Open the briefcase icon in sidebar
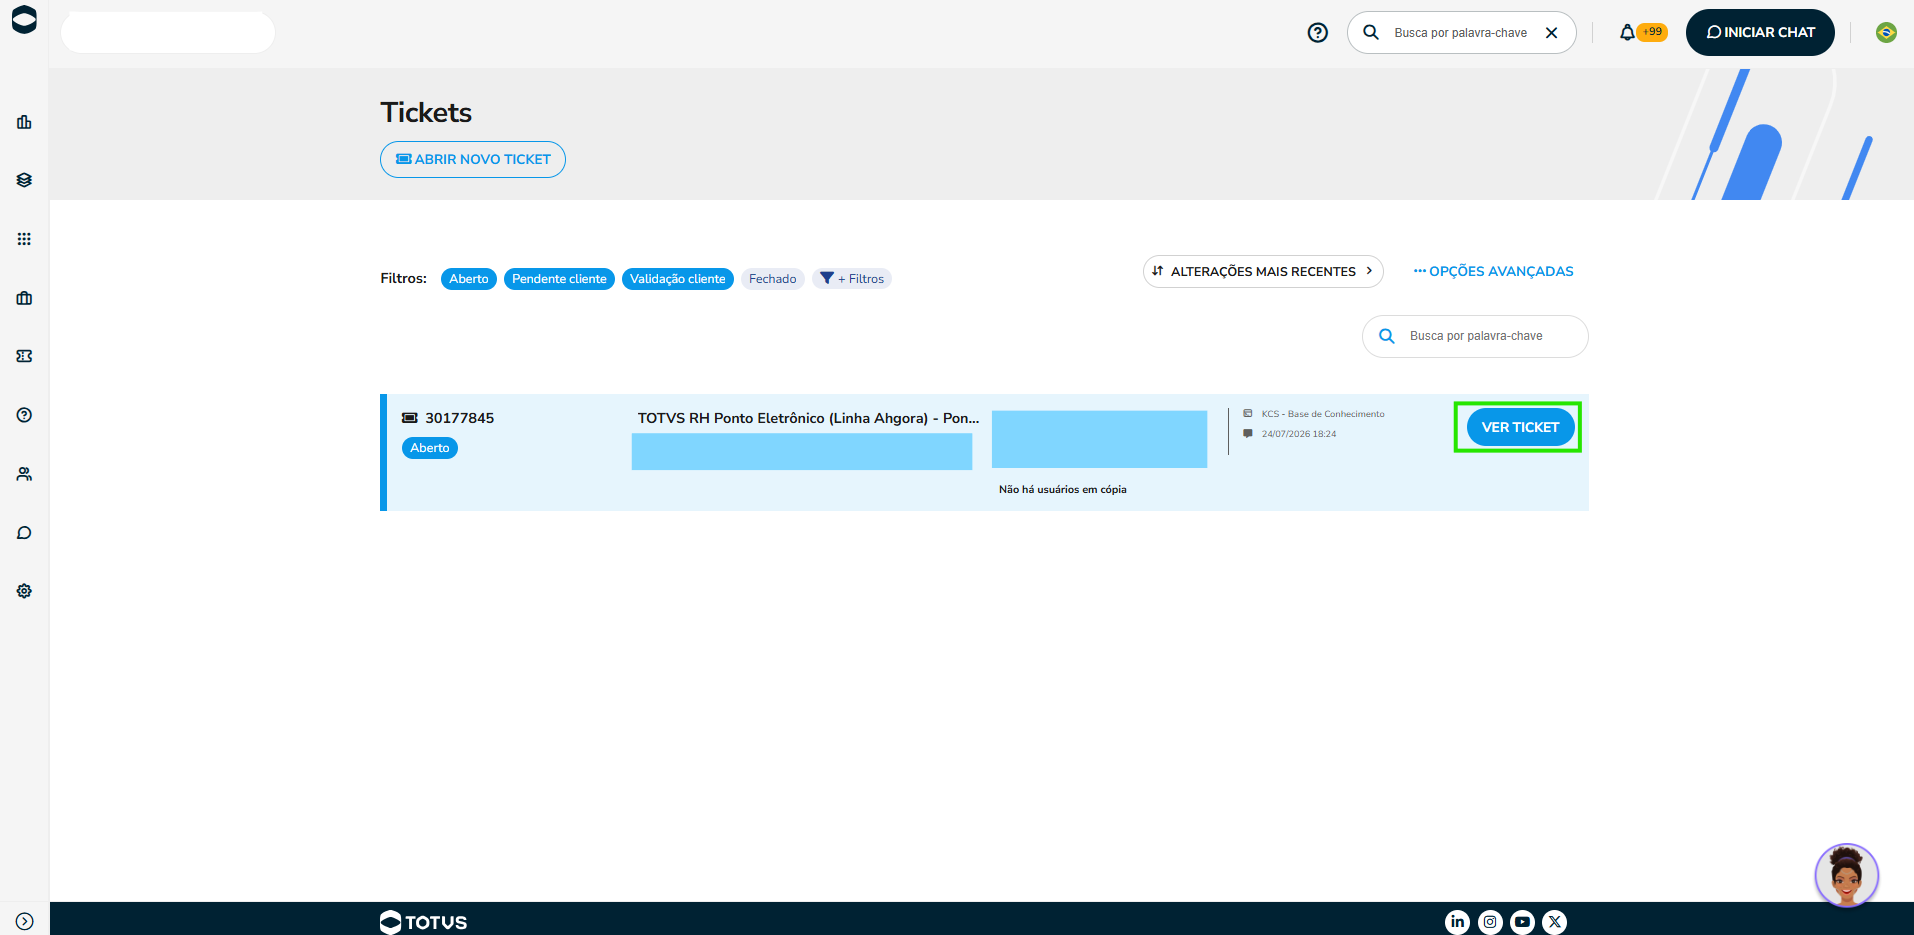The width and height of the screenshot is (1914, 935). coord(24,298)
